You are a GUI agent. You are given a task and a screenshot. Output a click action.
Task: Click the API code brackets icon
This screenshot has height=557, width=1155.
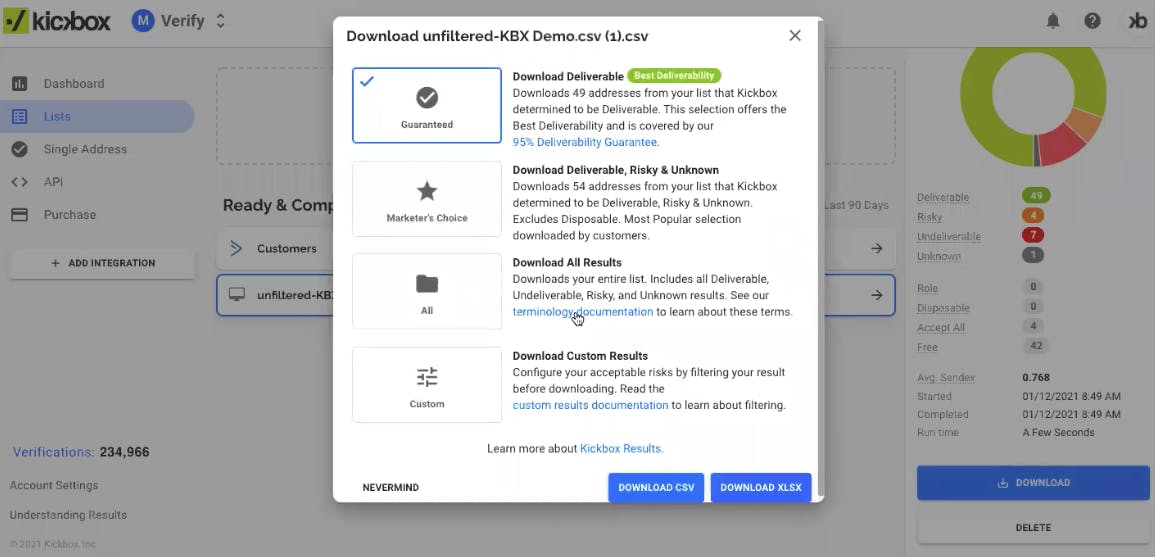click(x=19, y=182)
